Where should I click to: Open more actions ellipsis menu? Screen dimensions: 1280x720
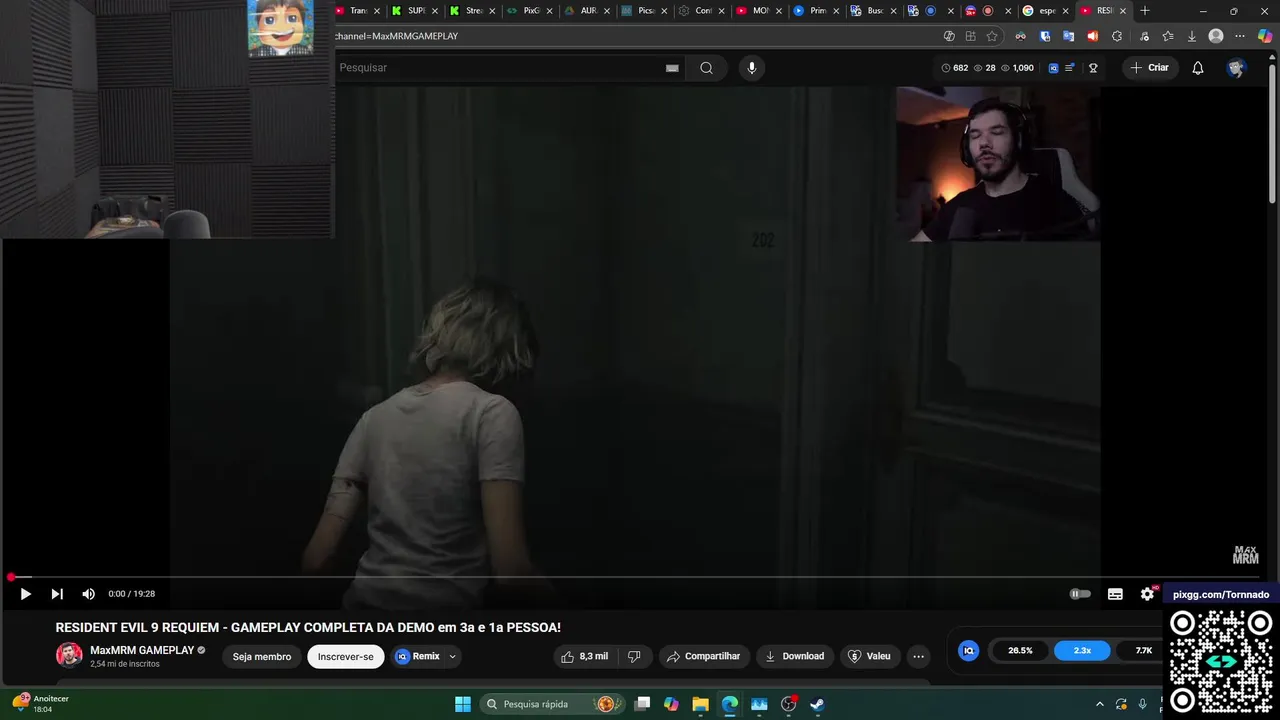coord(918,657)
